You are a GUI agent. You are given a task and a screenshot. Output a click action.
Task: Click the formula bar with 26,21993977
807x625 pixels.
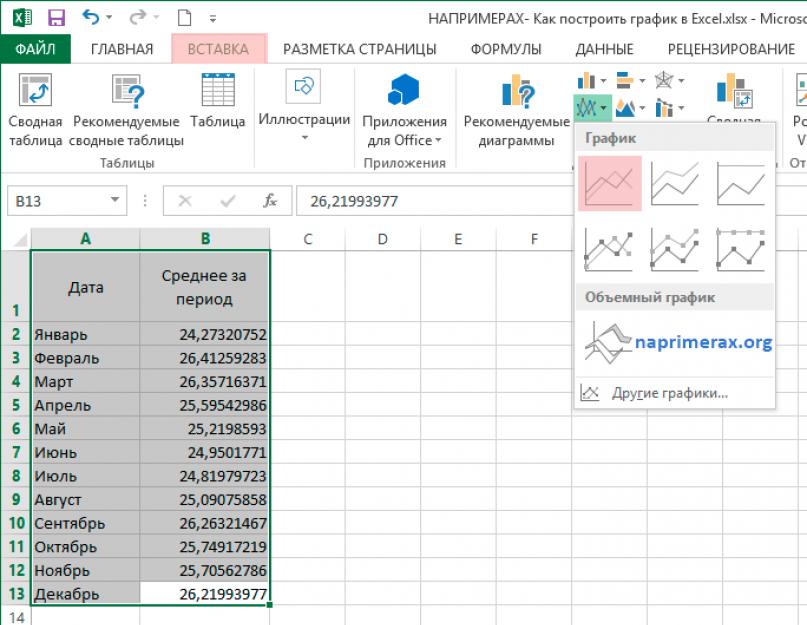click(435, 201)
